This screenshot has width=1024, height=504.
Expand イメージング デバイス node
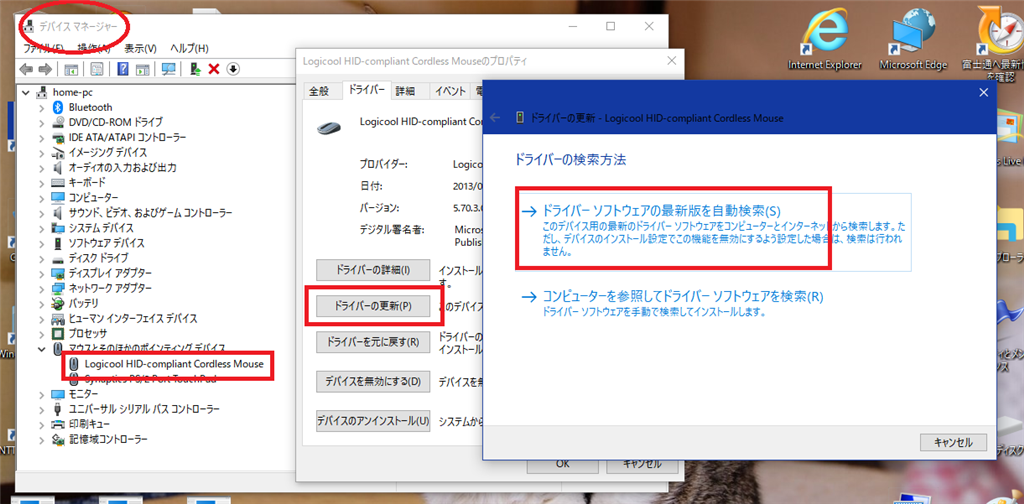42,152
